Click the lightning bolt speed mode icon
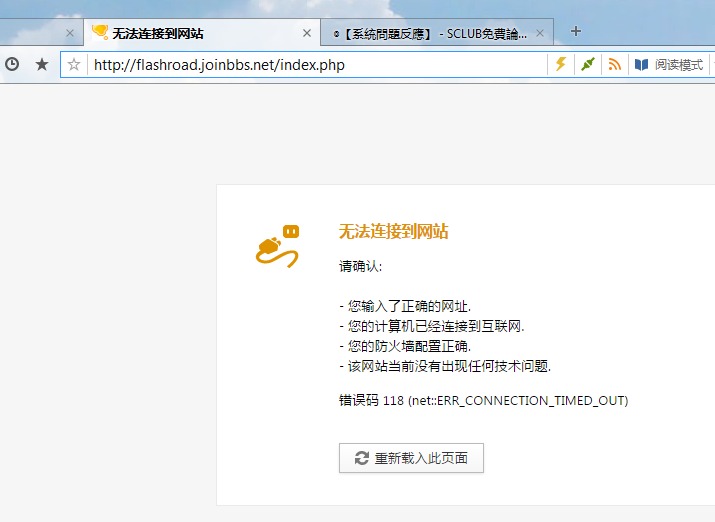The height and width of the screenshot is (522, 715). [561, 64]
